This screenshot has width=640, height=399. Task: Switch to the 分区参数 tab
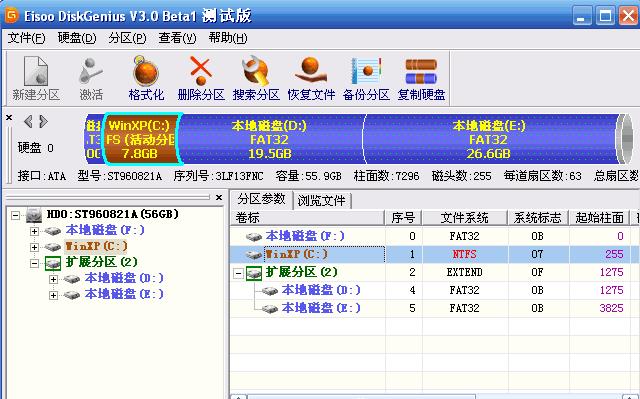pyautogui.click(x=262, y=199)
